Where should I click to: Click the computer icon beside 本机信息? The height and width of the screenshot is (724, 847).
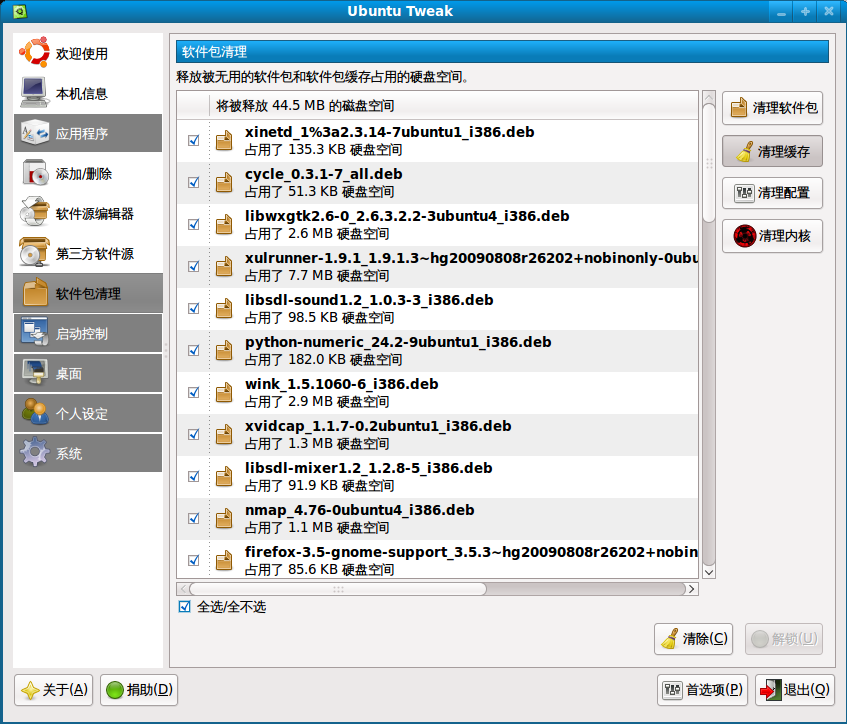click(x=34, y=92)
